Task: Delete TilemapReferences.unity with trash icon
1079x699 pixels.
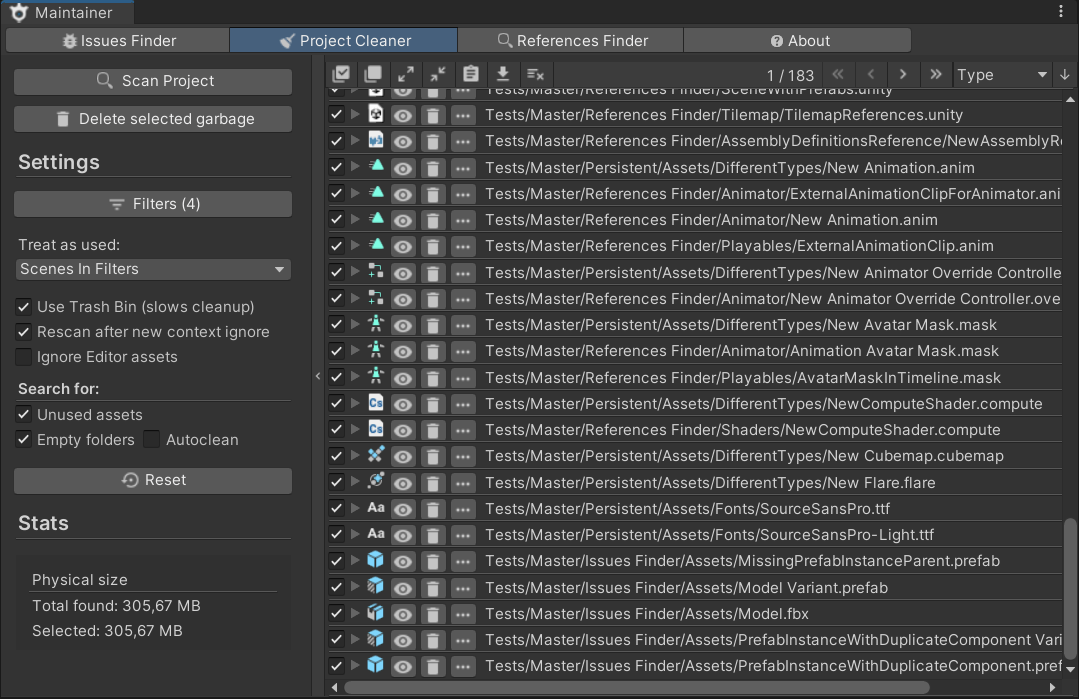Action: 433,115
